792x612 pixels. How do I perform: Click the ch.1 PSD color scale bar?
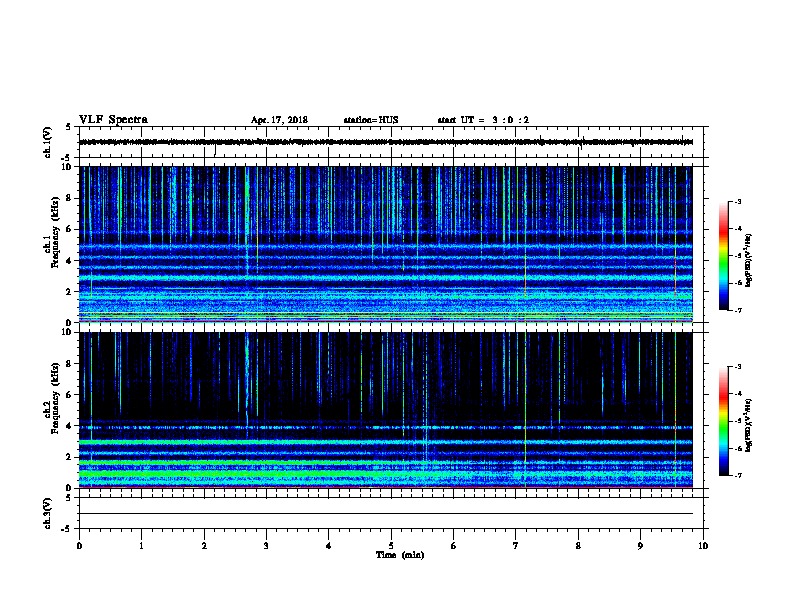point(724,256)
